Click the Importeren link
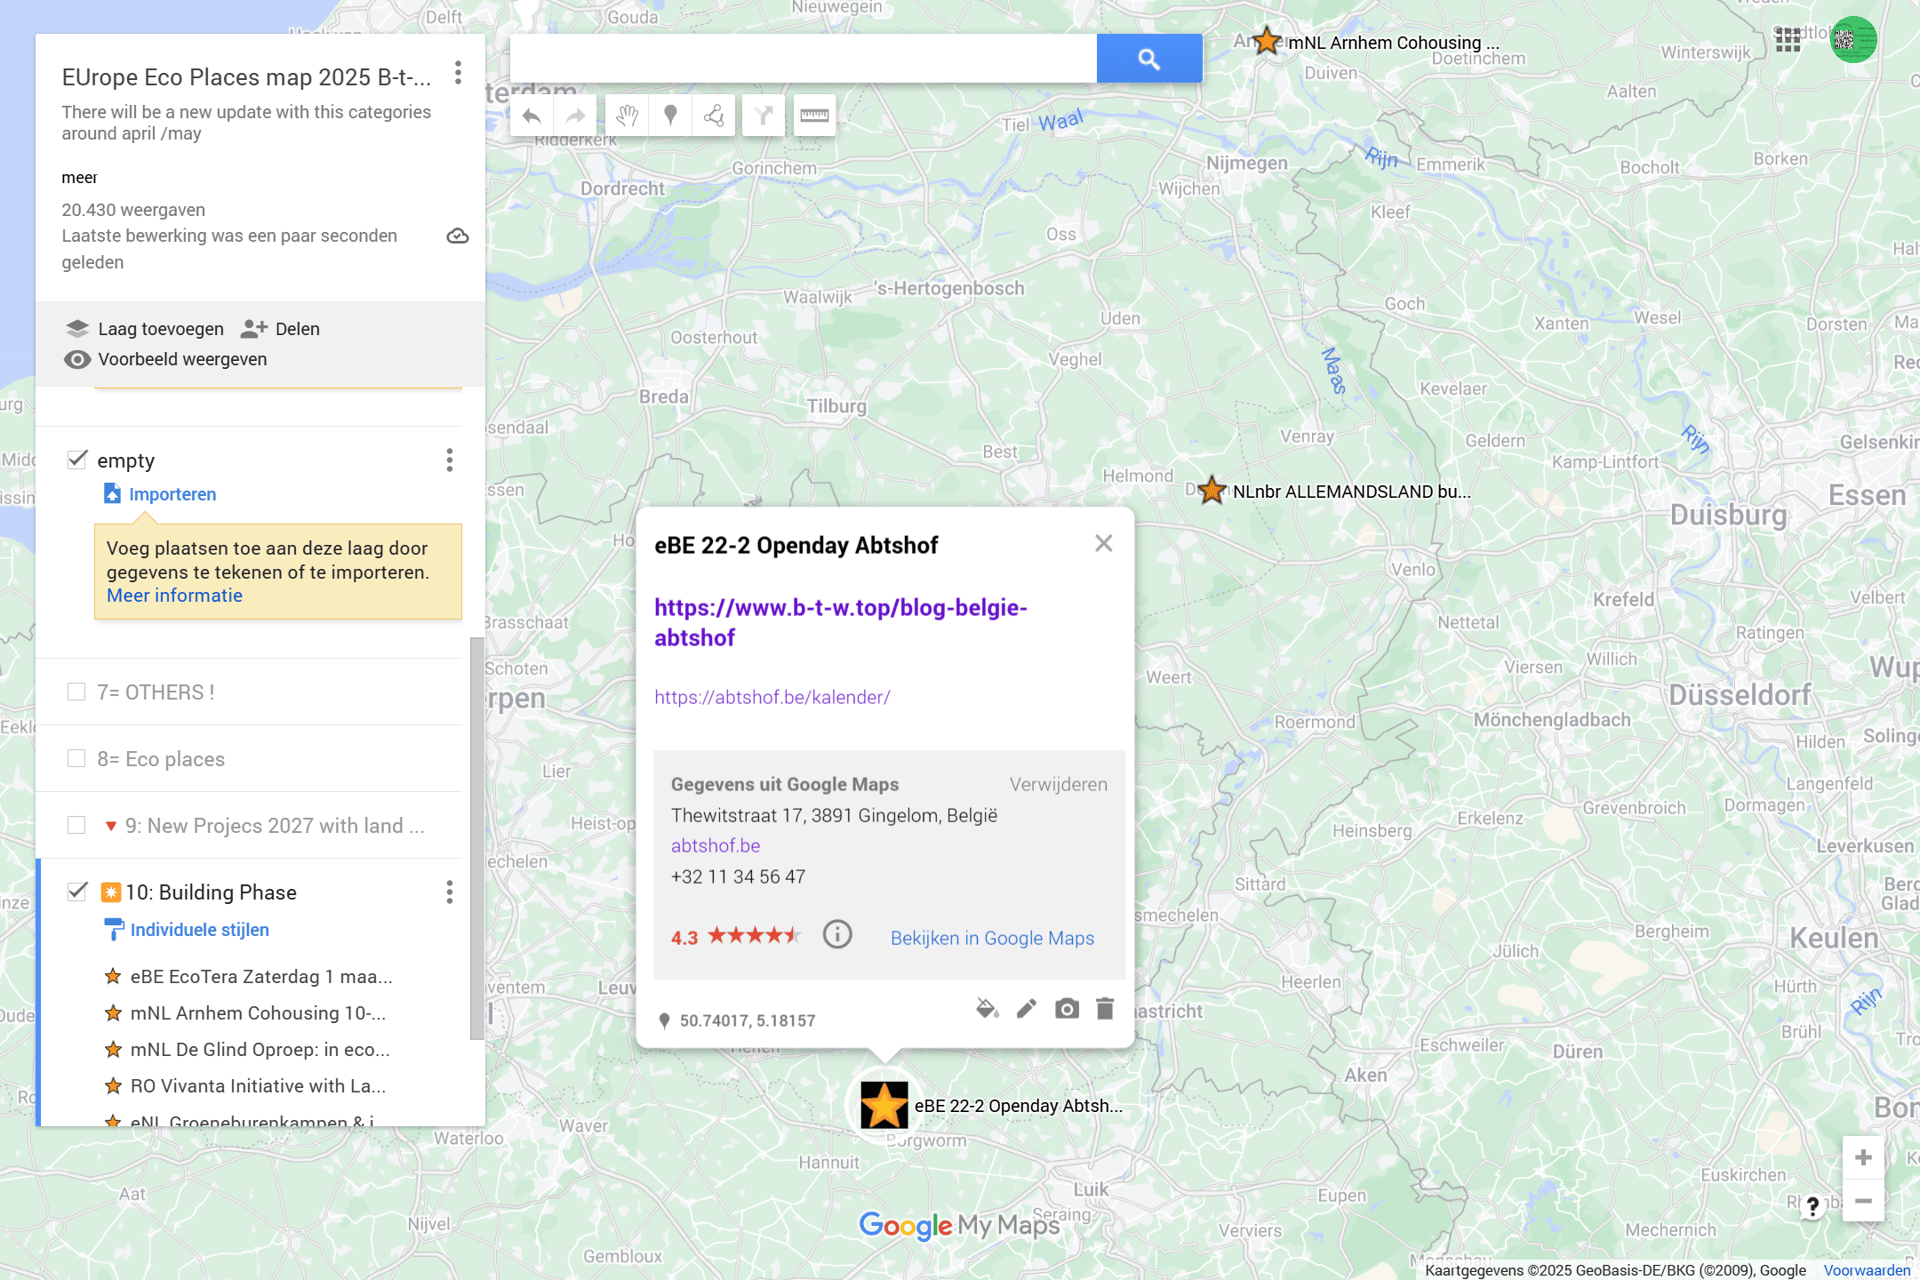 (172, 494)
